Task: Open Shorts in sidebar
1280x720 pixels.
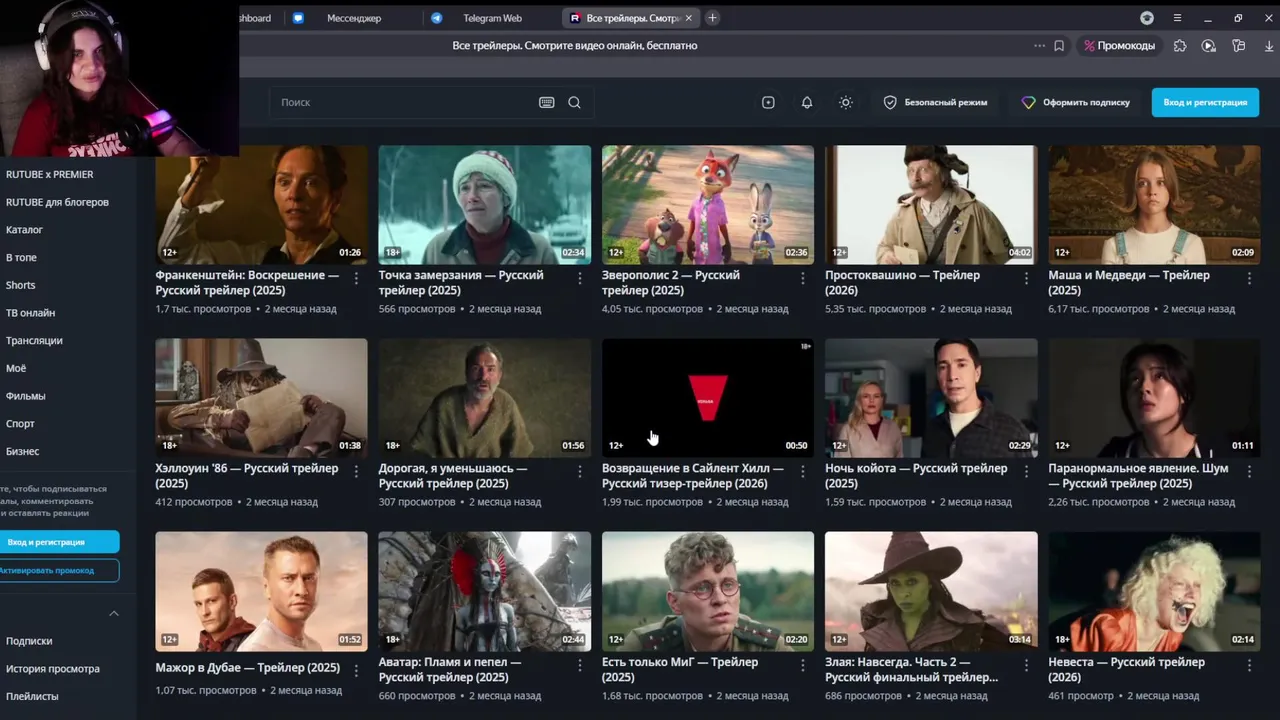Action: [20, 285]
